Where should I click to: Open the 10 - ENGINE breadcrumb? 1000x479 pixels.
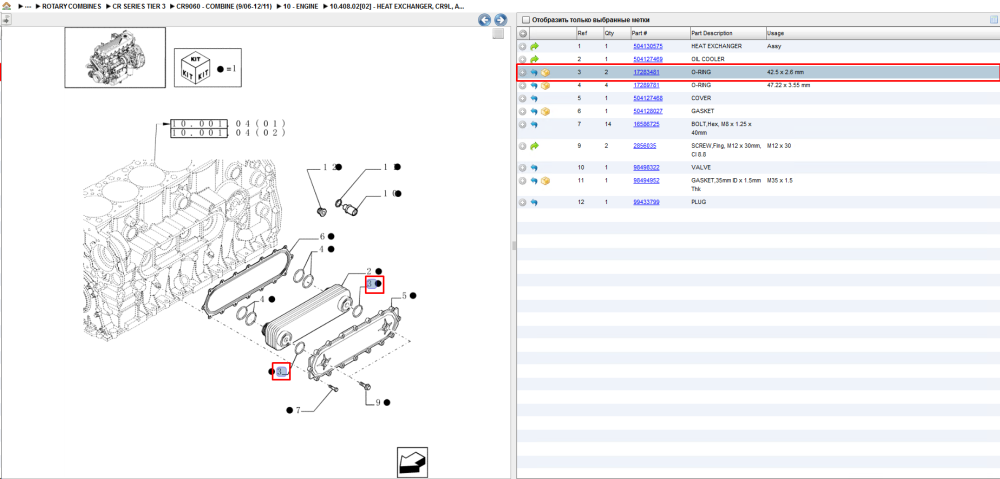tap(301, 6)
